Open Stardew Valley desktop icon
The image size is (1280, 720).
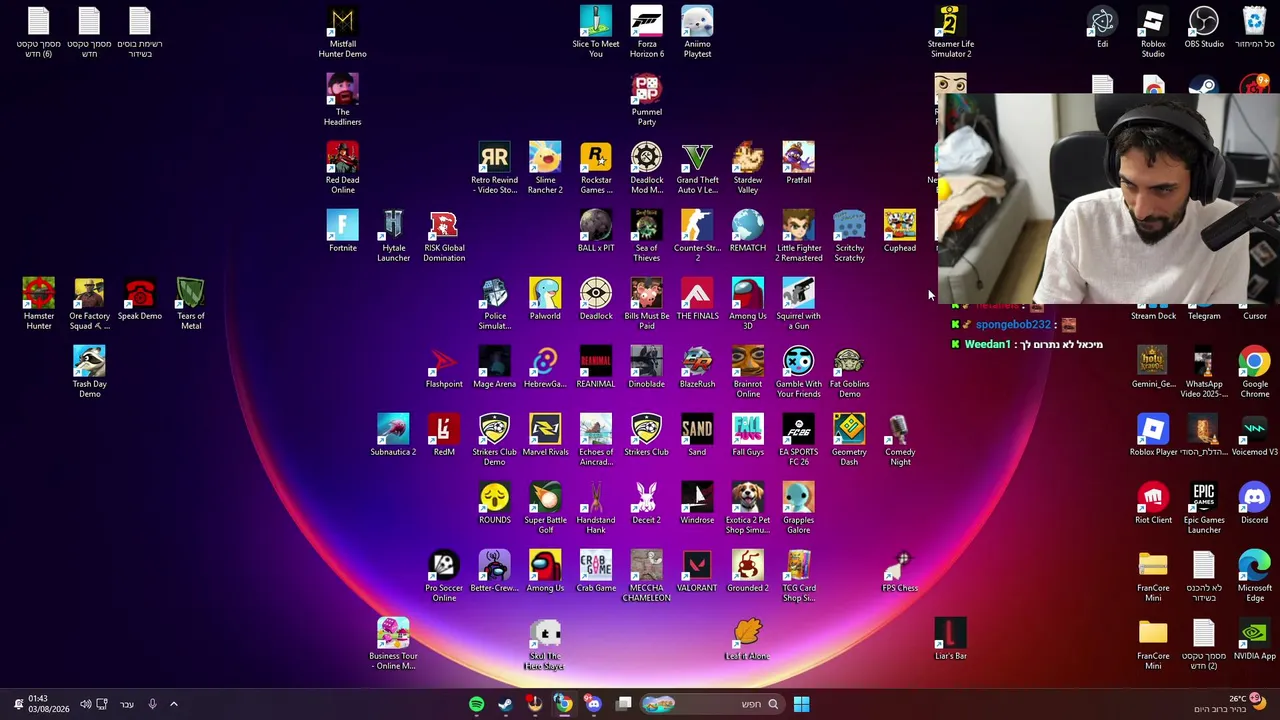coord(748,168)
